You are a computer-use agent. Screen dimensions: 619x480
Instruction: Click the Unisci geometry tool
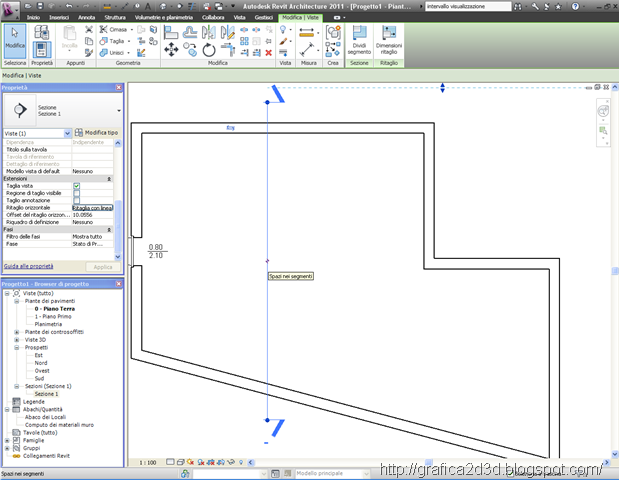click(112, 52)
